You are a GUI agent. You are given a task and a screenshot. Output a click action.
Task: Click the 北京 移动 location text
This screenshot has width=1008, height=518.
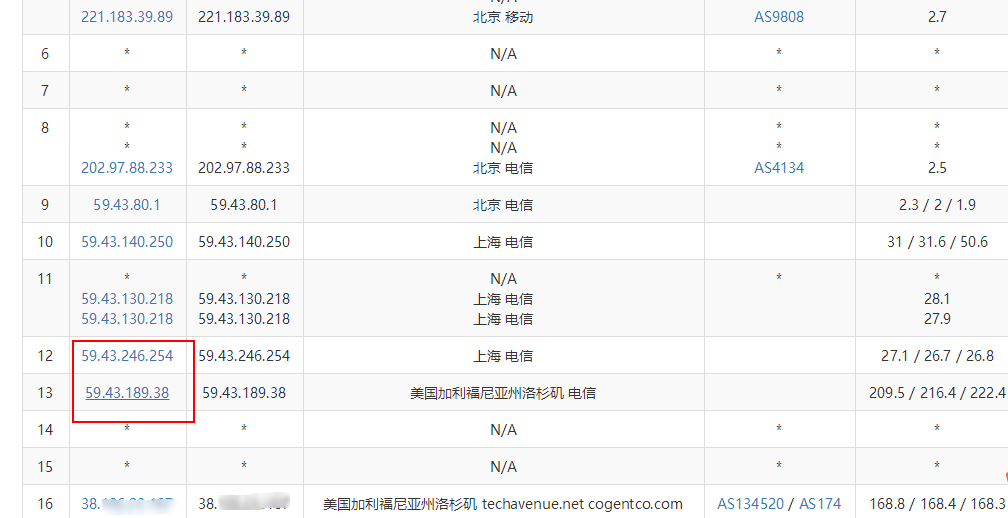503,17
